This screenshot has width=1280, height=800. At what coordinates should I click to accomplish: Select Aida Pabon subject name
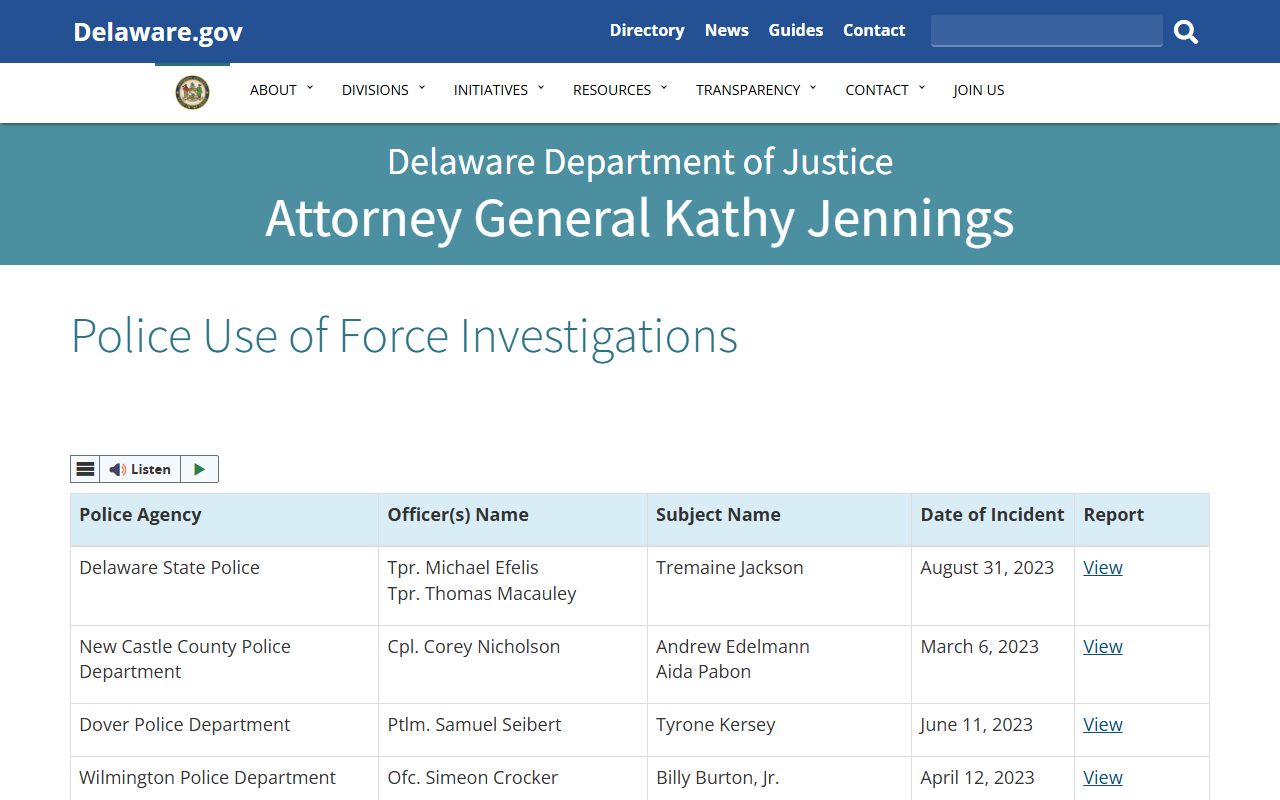point(703,672)
